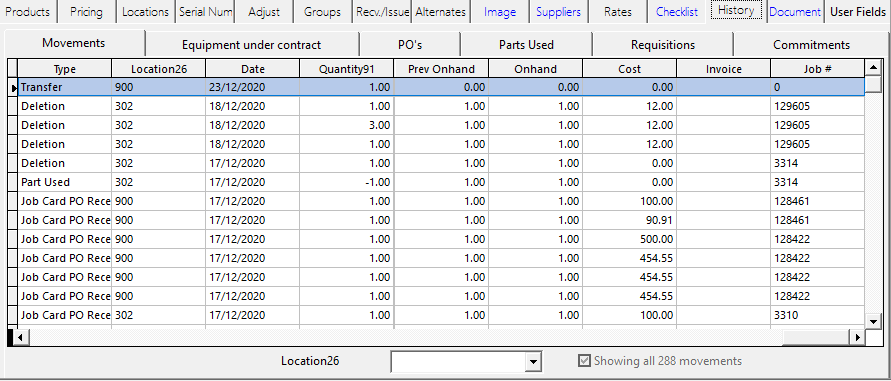The image size is (891, 381).
Task: Open the Locations tab
Action: pyautogui.click(x=145, y=12)
